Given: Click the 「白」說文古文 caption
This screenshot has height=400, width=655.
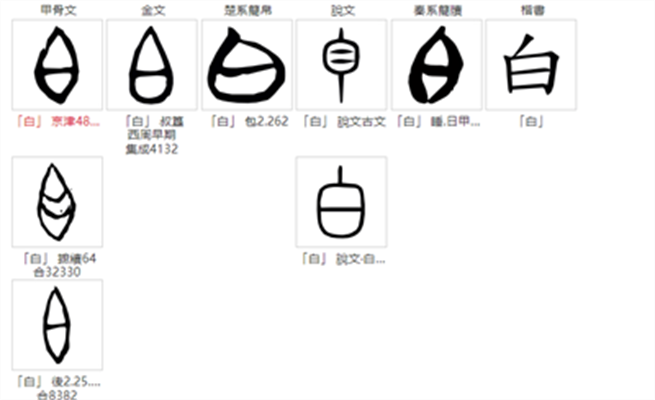Looking at the screenshot, I should (x=343, y=122).
